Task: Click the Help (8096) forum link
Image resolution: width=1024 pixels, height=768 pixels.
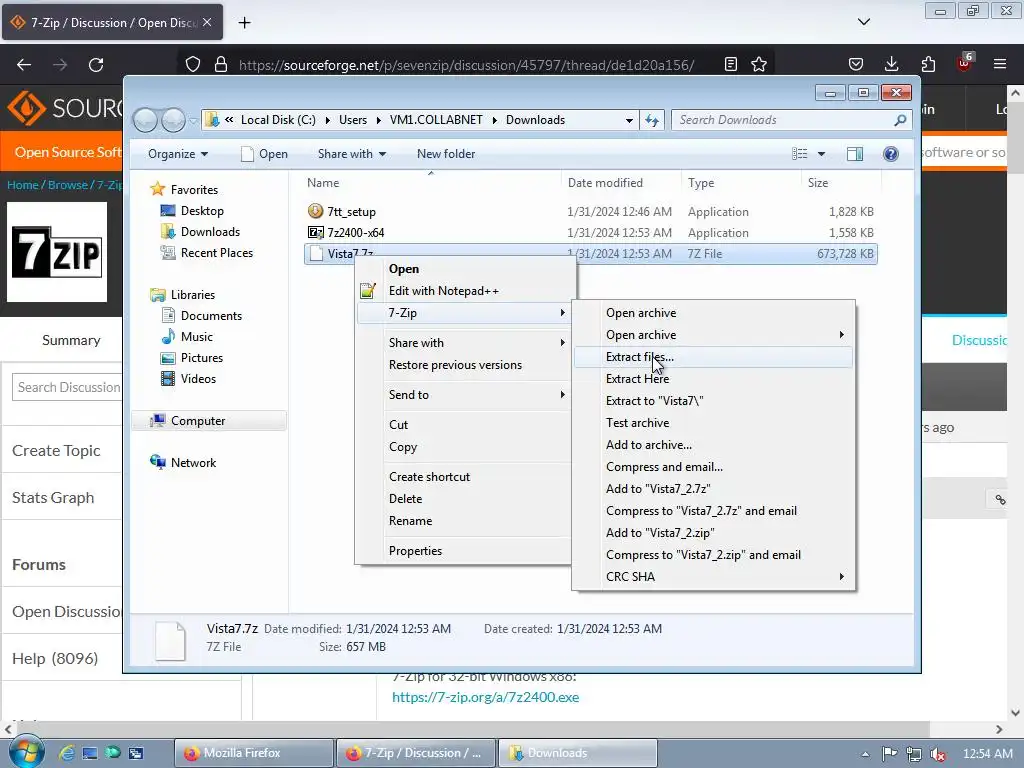Action: pos(55,658)
